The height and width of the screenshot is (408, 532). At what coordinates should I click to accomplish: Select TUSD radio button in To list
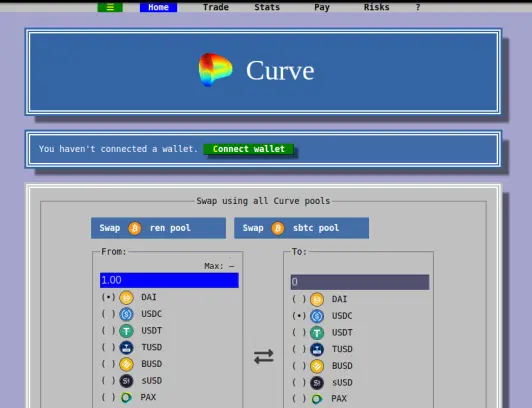point(299,349)
